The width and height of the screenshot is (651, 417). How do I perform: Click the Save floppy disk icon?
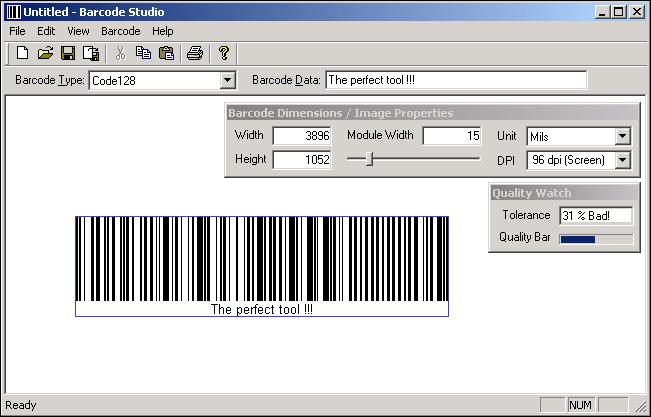click(x=68, y=53)
